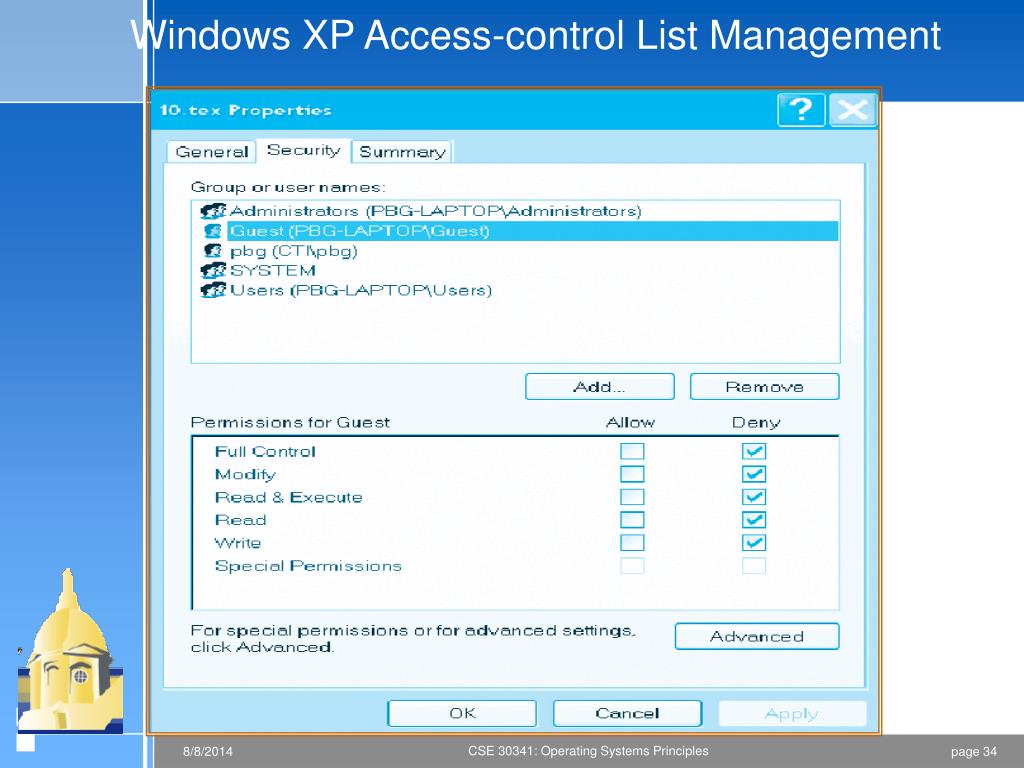
Task: Uncheck Deny for Full Control
Action: pyautogui.click(x=754, y=451)
